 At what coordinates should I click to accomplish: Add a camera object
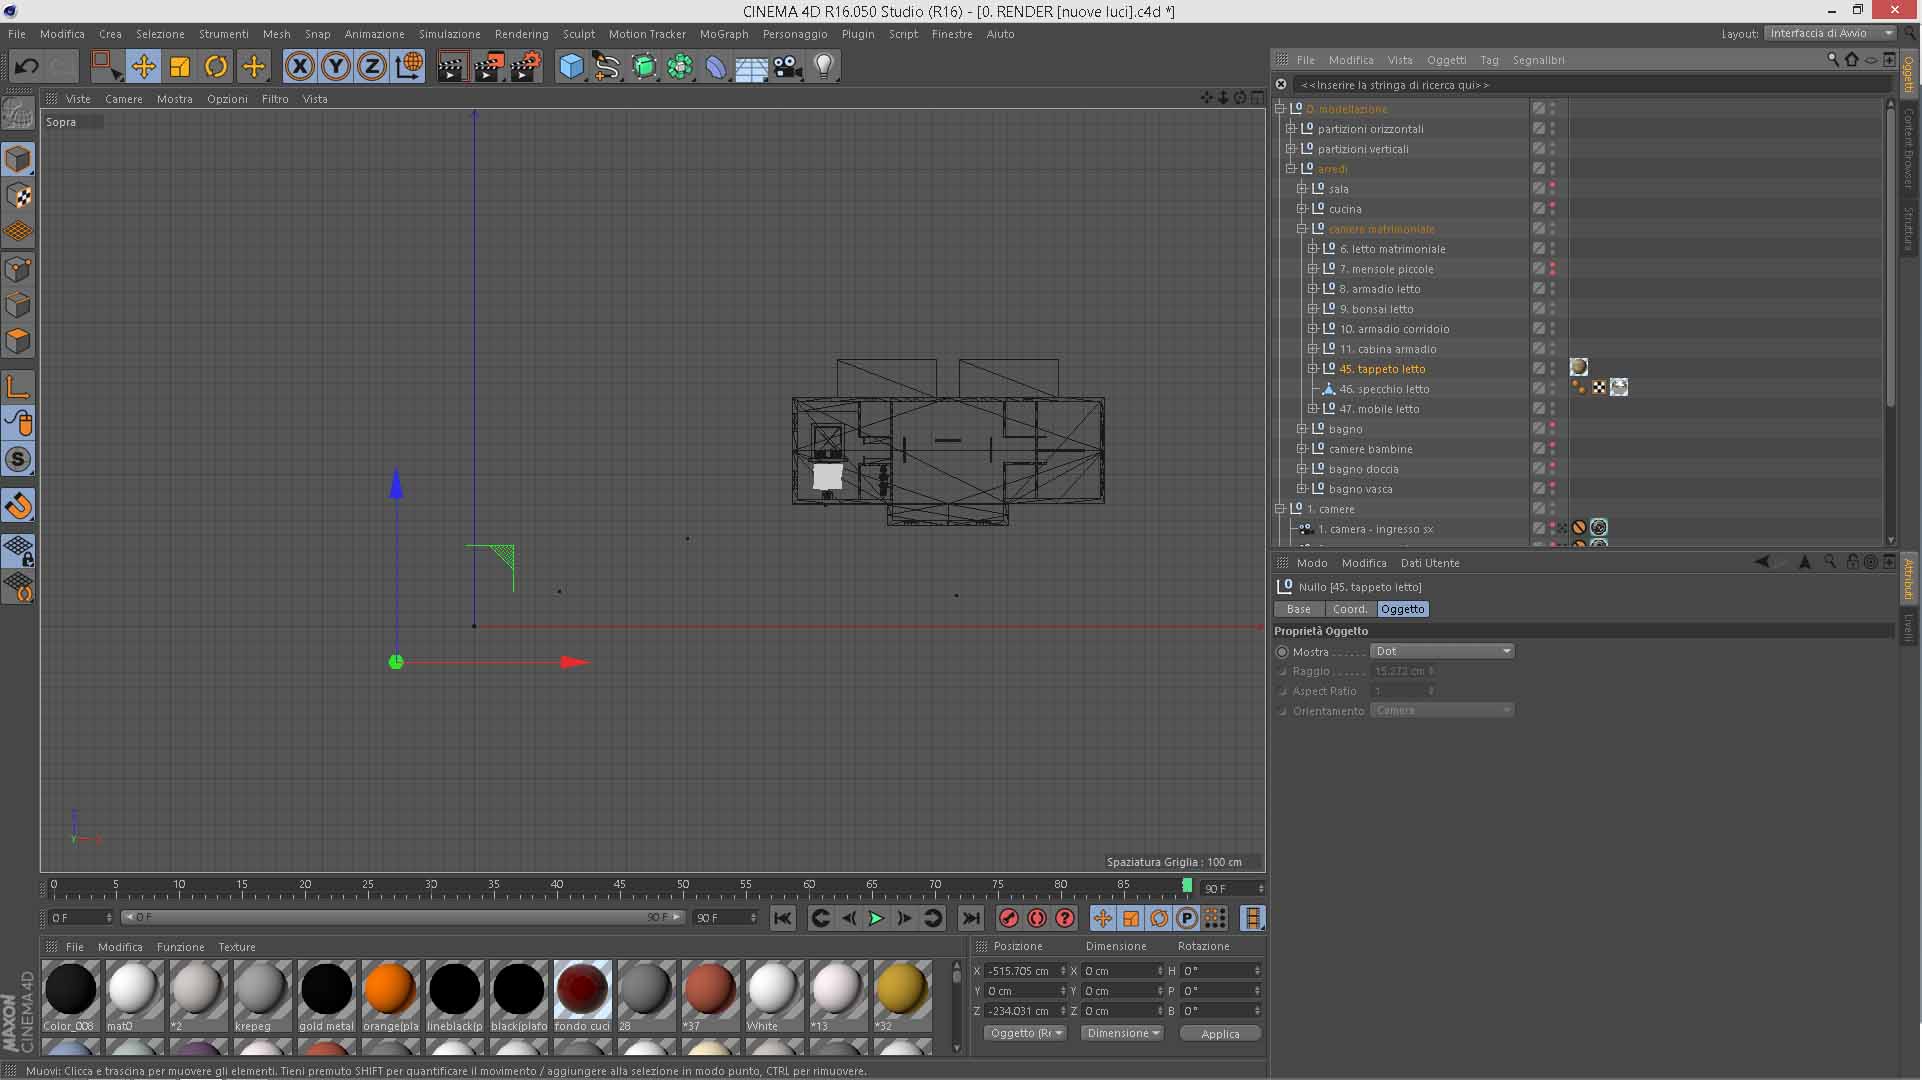tap(788, 67)
